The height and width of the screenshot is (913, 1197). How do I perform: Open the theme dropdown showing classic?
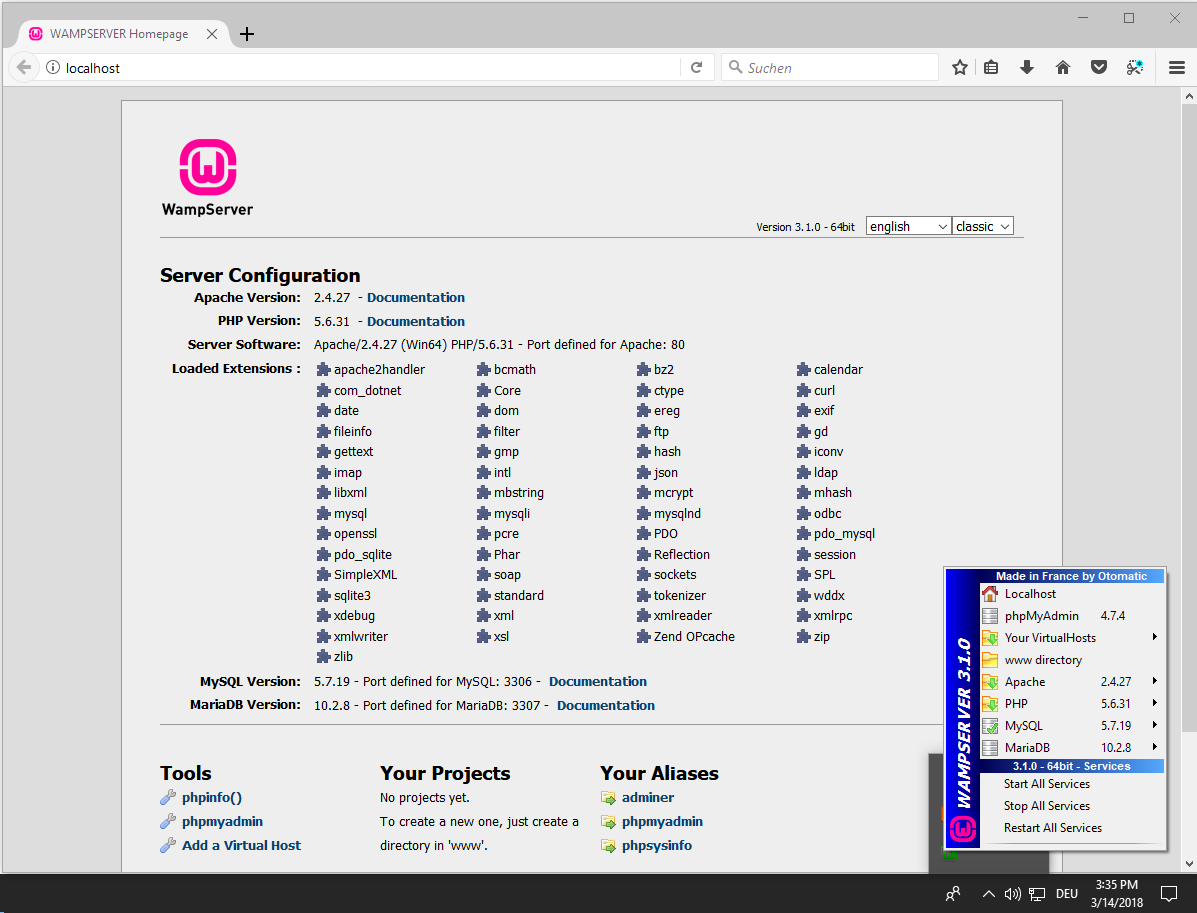point(982,226)
